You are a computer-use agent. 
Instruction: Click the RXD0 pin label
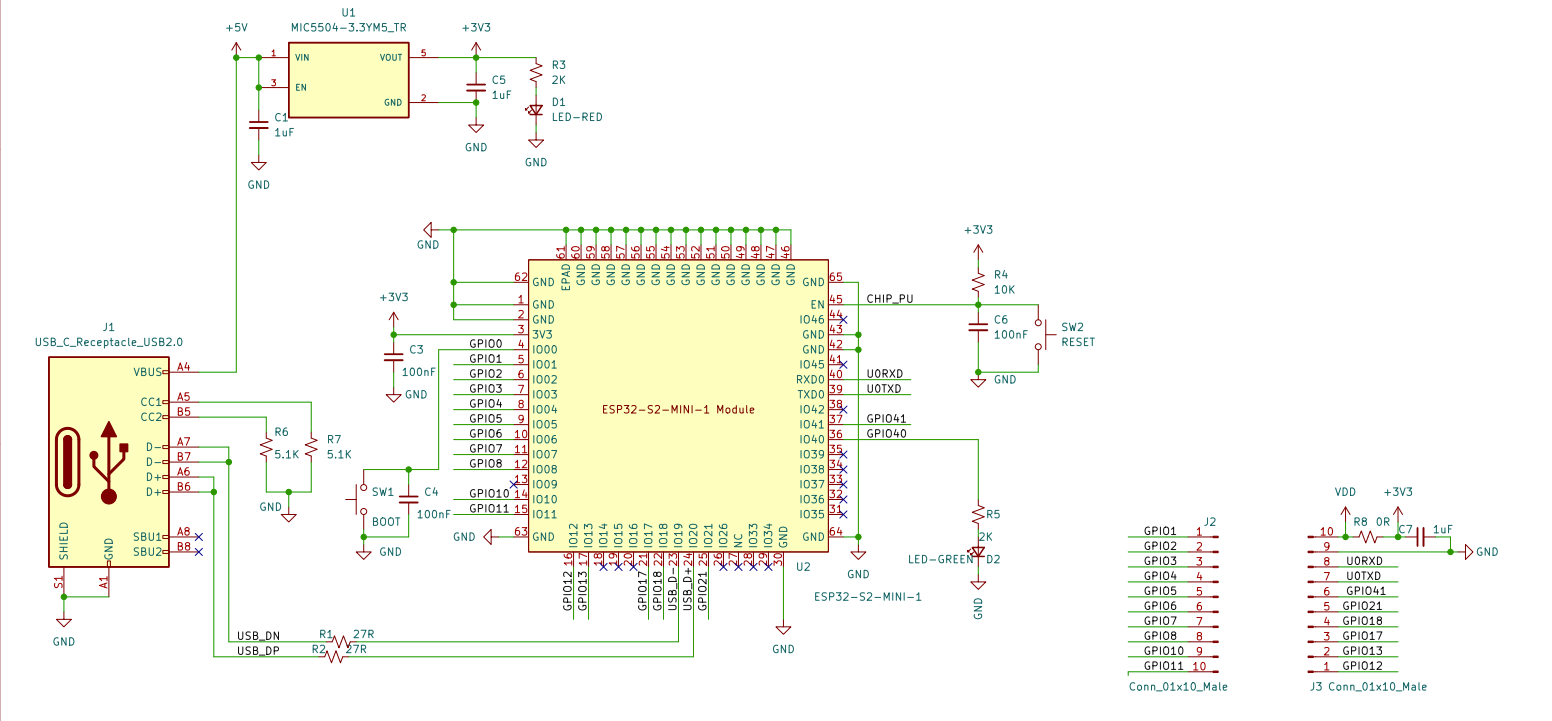pos(810,380)
